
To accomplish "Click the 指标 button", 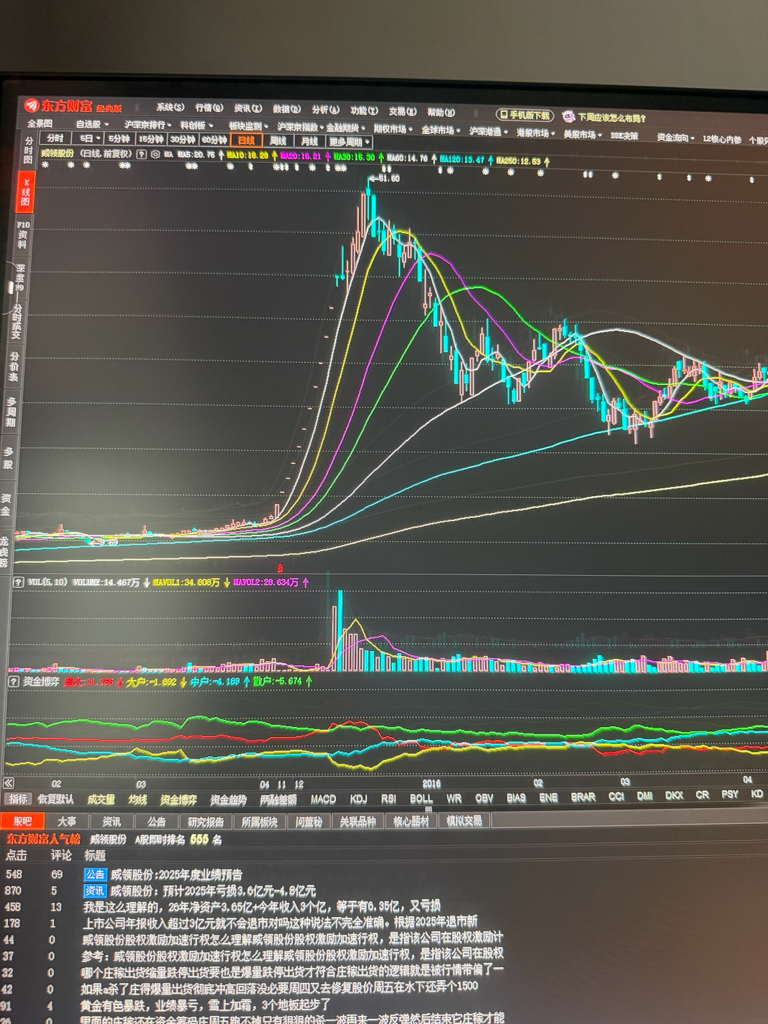I will pyautogui.click(x=18, y=798).
